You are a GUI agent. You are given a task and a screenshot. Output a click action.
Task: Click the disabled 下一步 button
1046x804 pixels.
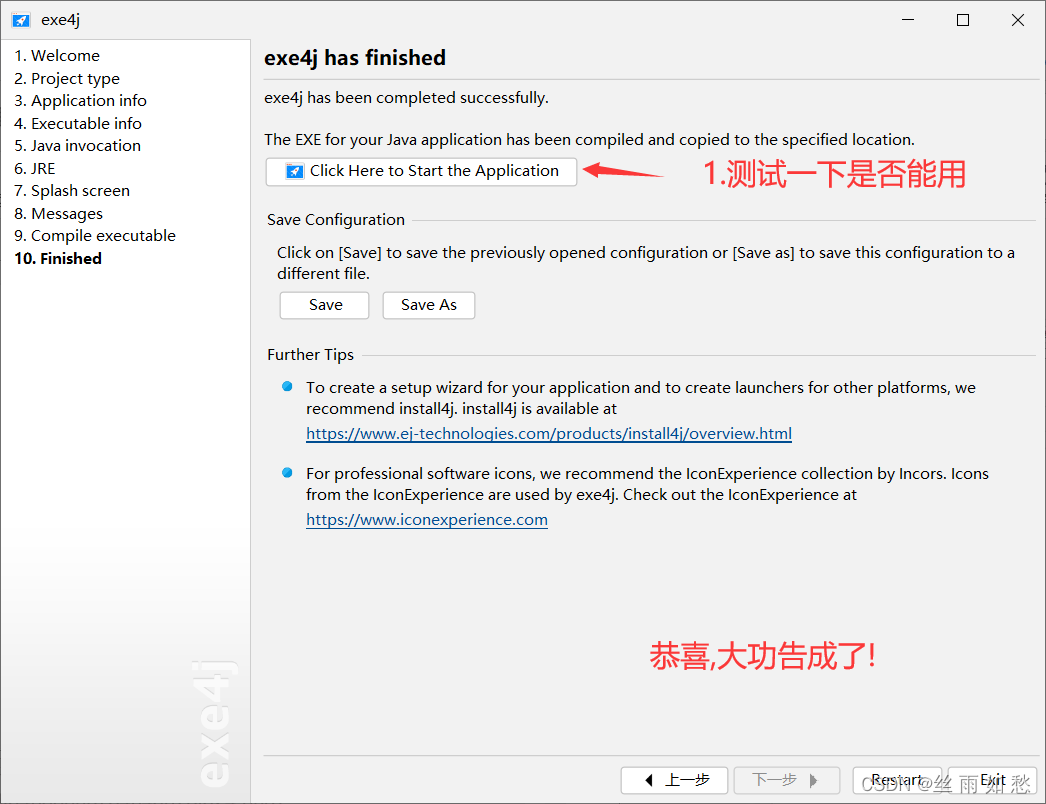tap(787, 780)
